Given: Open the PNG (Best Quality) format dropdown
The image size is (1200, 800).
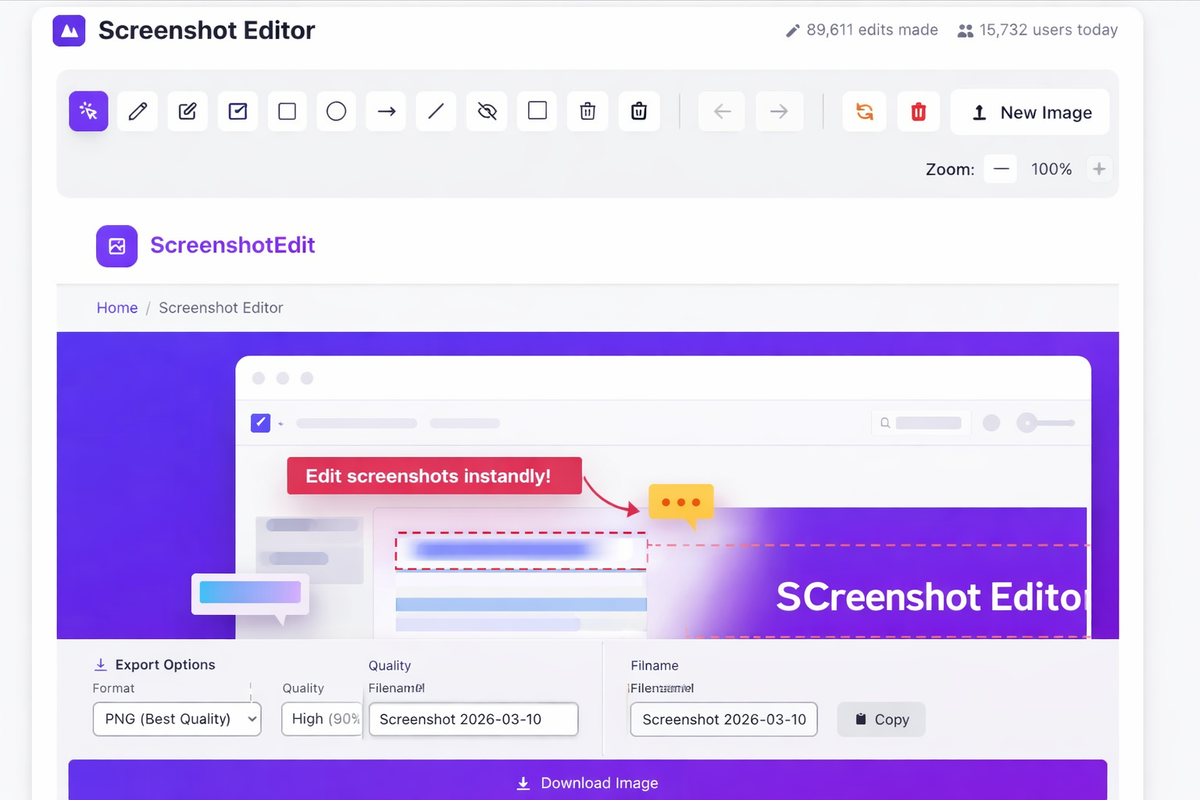Looking at the screenshot, I should point(177,719).
